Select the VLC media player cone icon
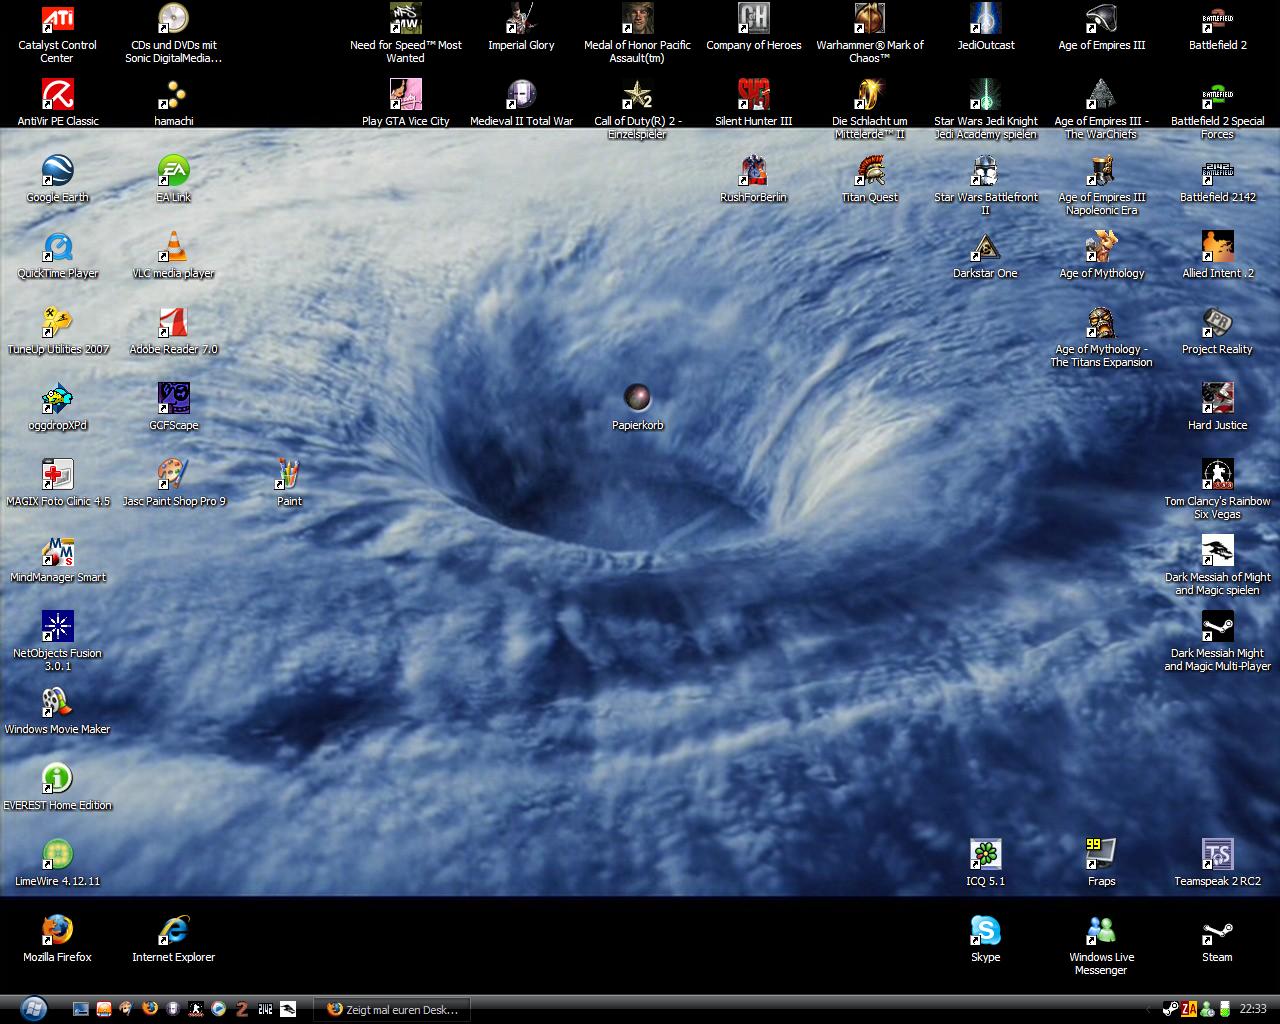This screenshot has width=1280, height=1024. click(173, 247)
